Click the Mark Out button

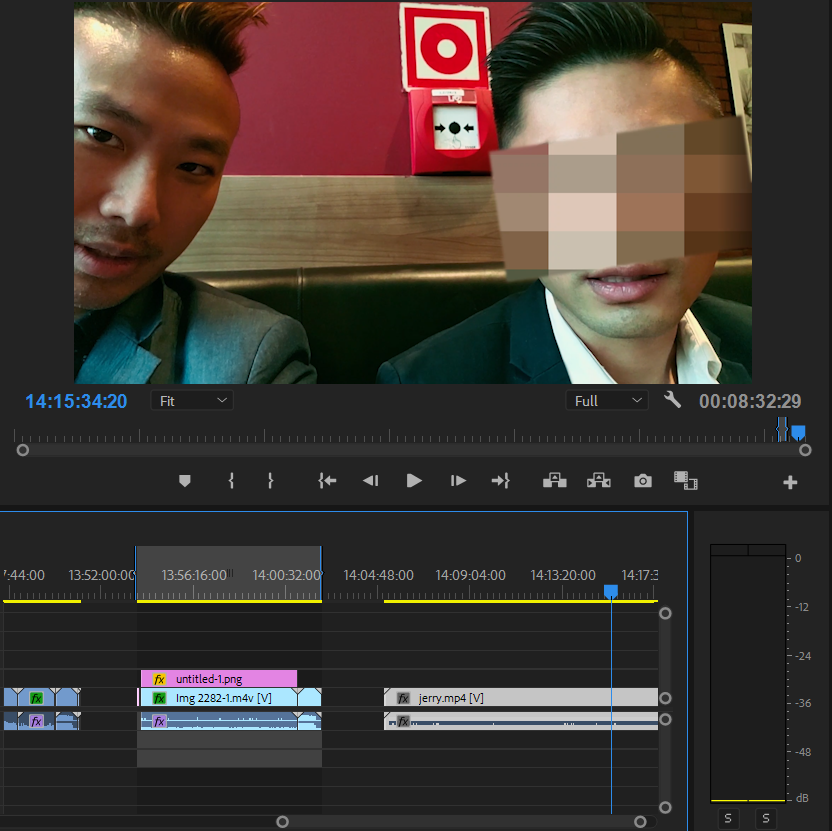pos(270,481)
